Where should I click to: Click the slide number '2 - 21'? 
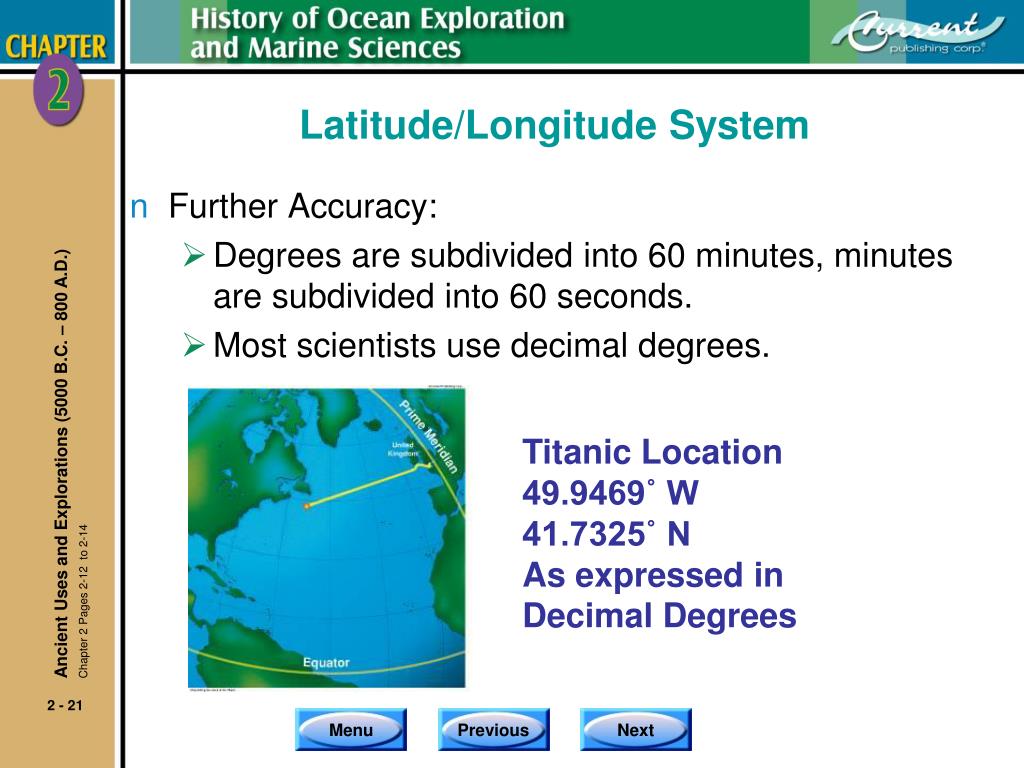coord(65,705)
